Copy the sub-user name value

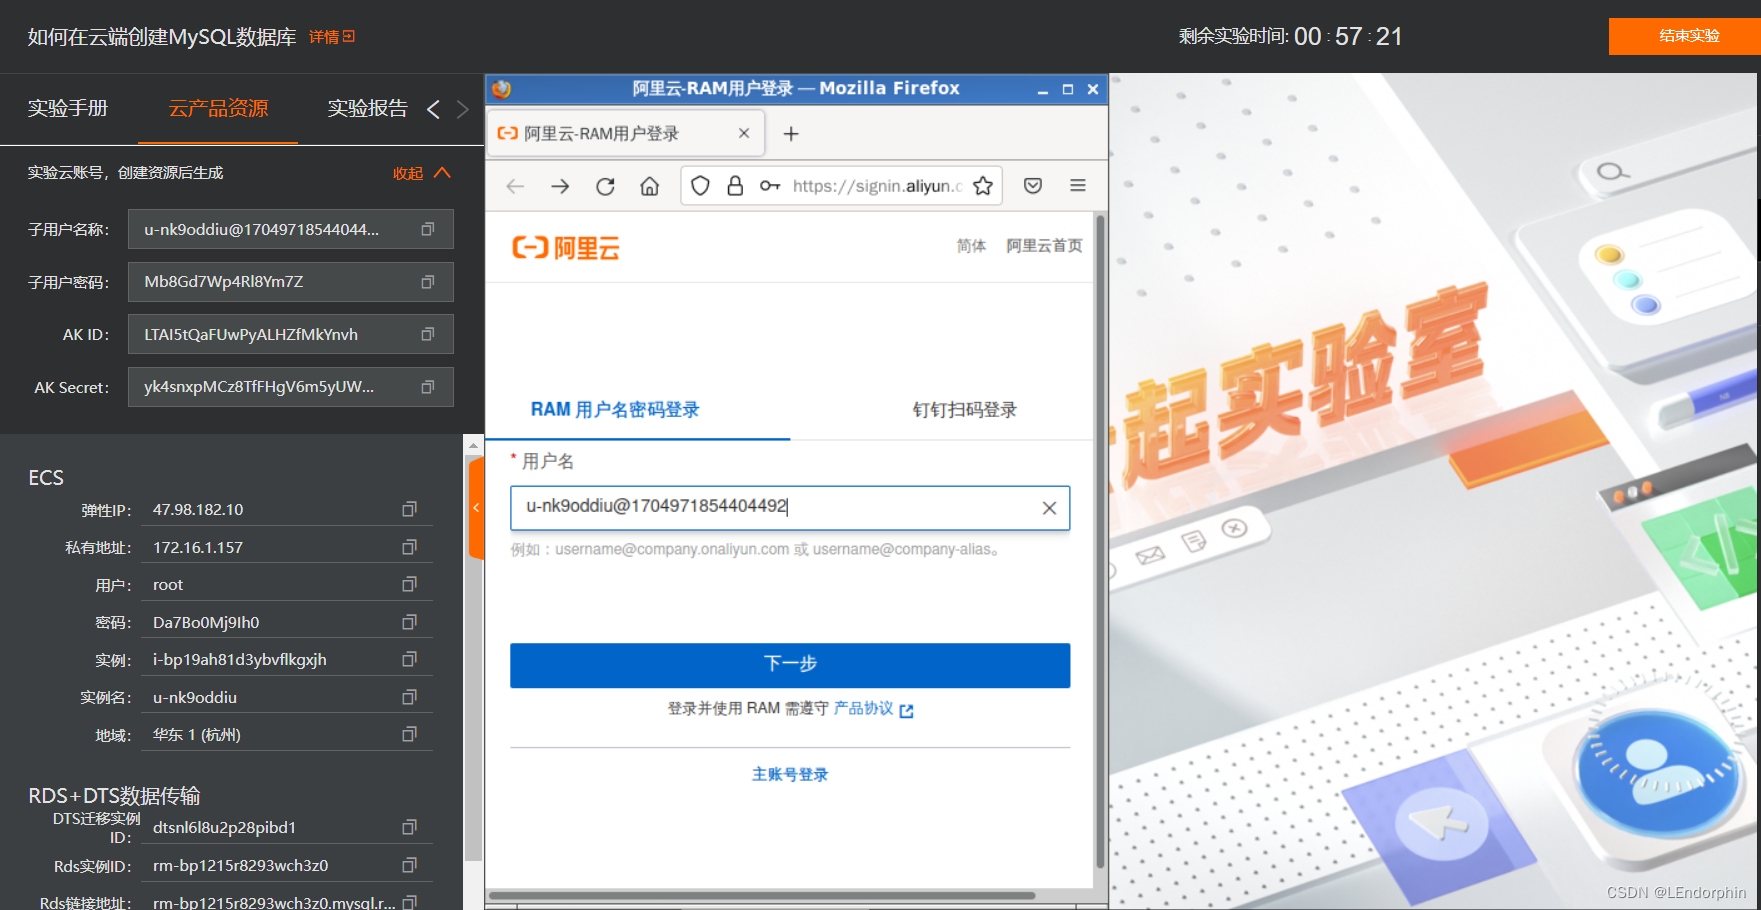click(427, 229)
